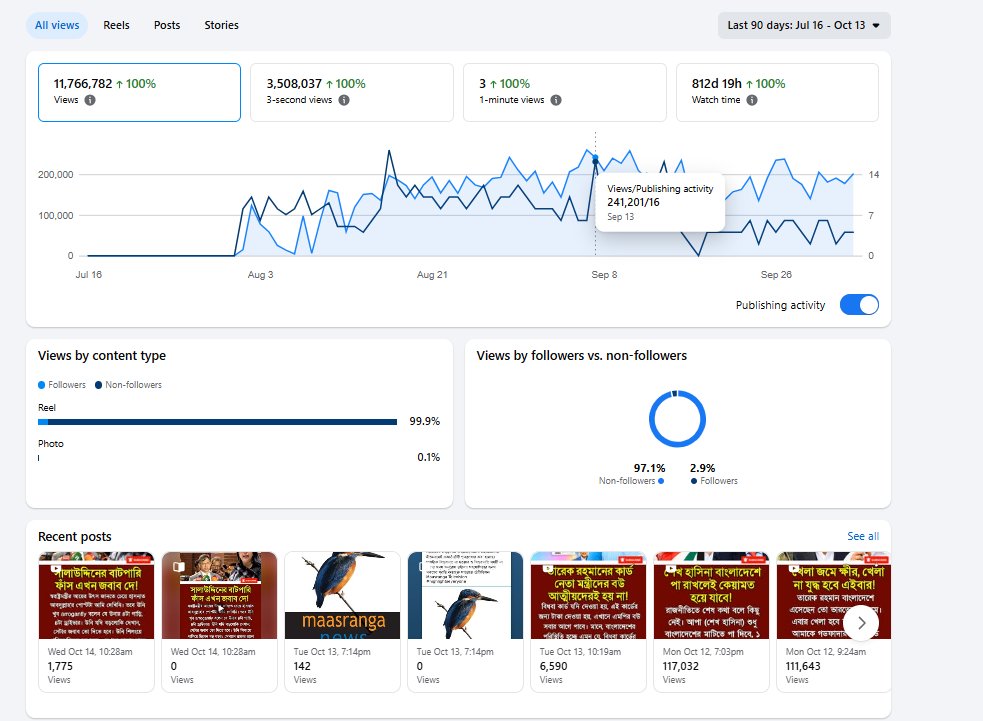Open the post thumbnail with 111,643 views
The image size is (983, 721).
click(834, 596)
